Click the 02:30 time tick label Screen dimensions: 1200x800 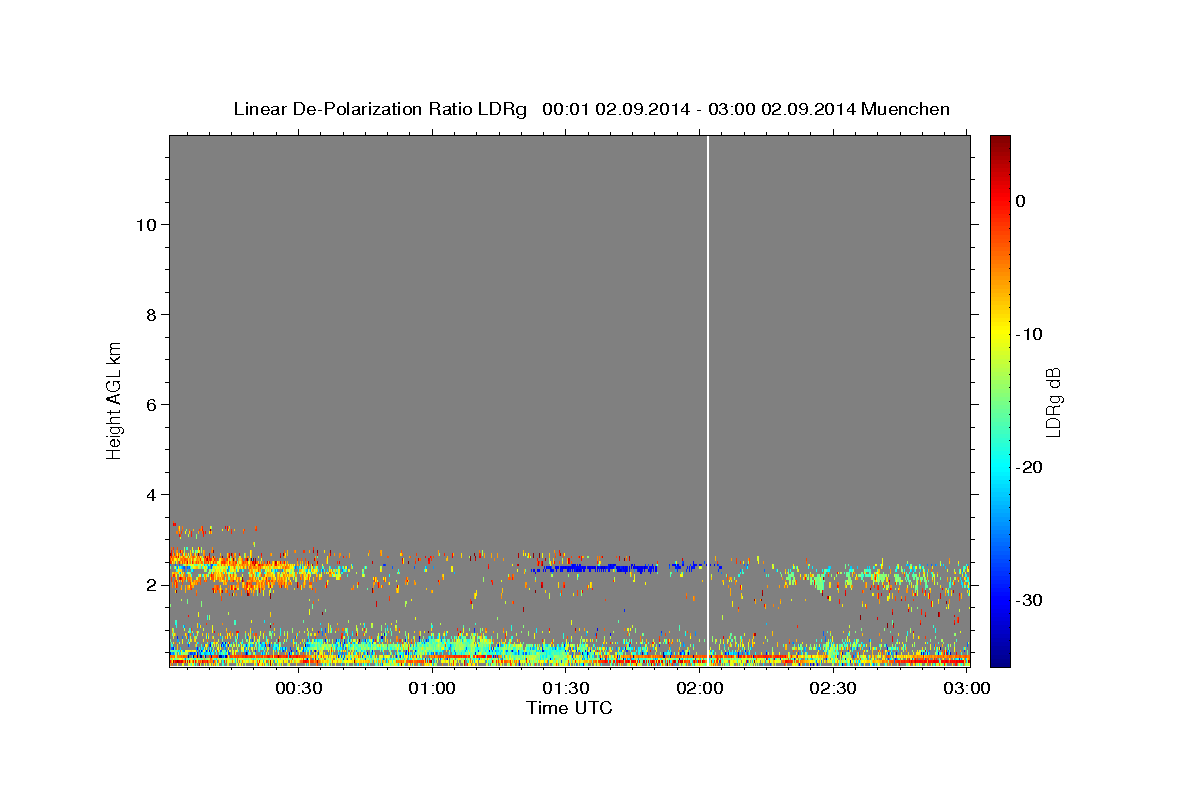(832, 688)
